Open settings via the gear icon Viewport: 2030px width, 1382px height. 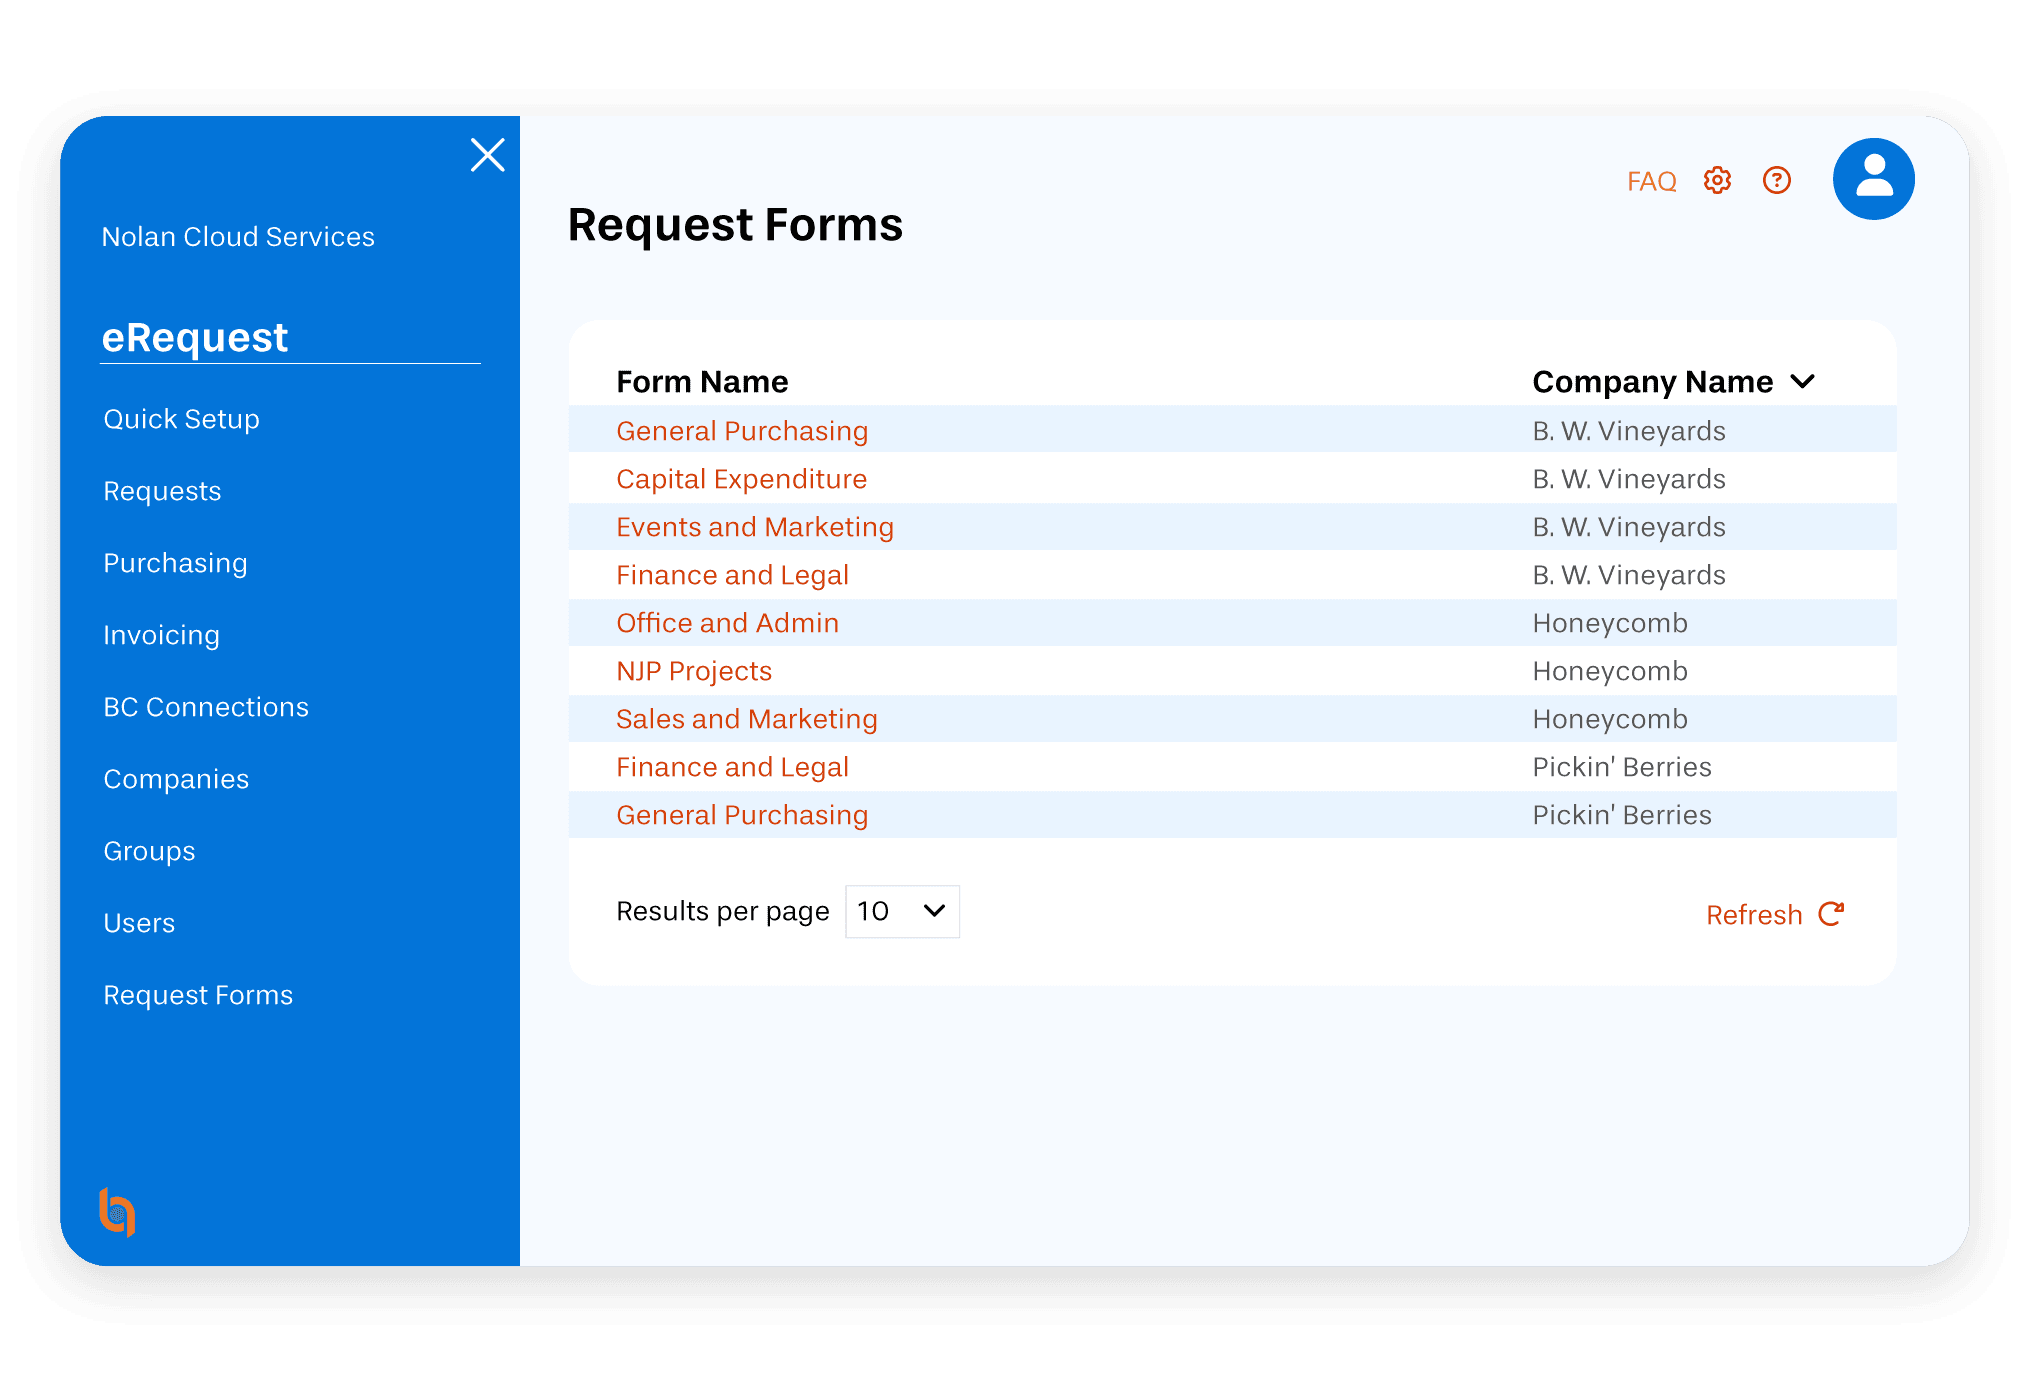(1717, 180)
